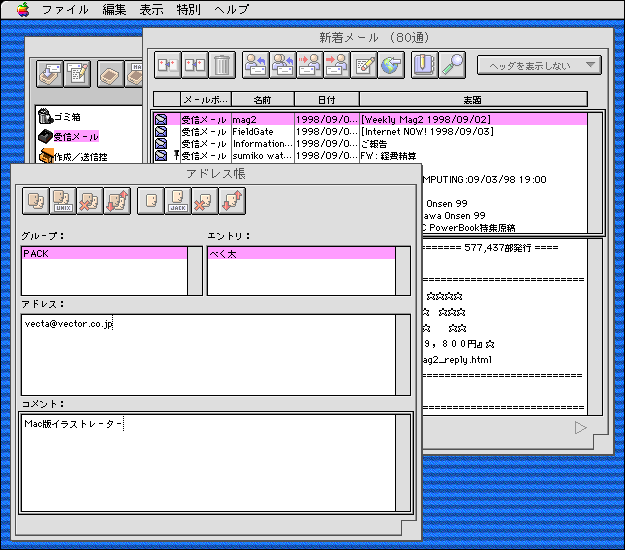Click the dotted-arrow forward mail icon
Screen dimensions: 625x550
click(x=310, y=65)
